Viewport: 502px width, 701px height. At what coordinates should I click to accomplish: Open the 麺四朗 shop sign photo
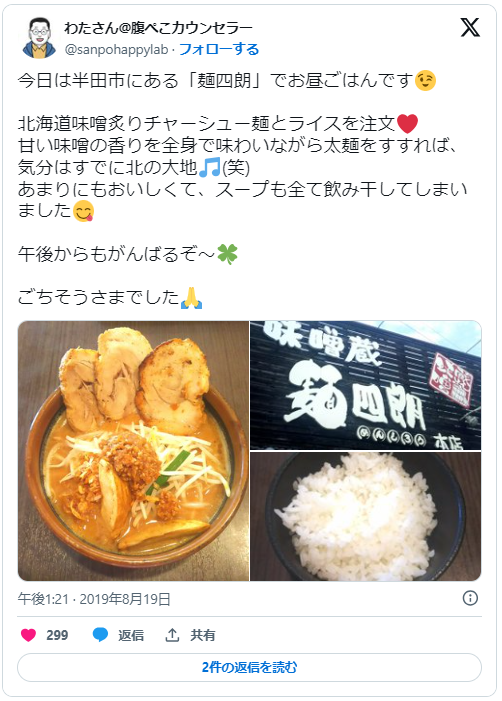[x=366, y=385]
